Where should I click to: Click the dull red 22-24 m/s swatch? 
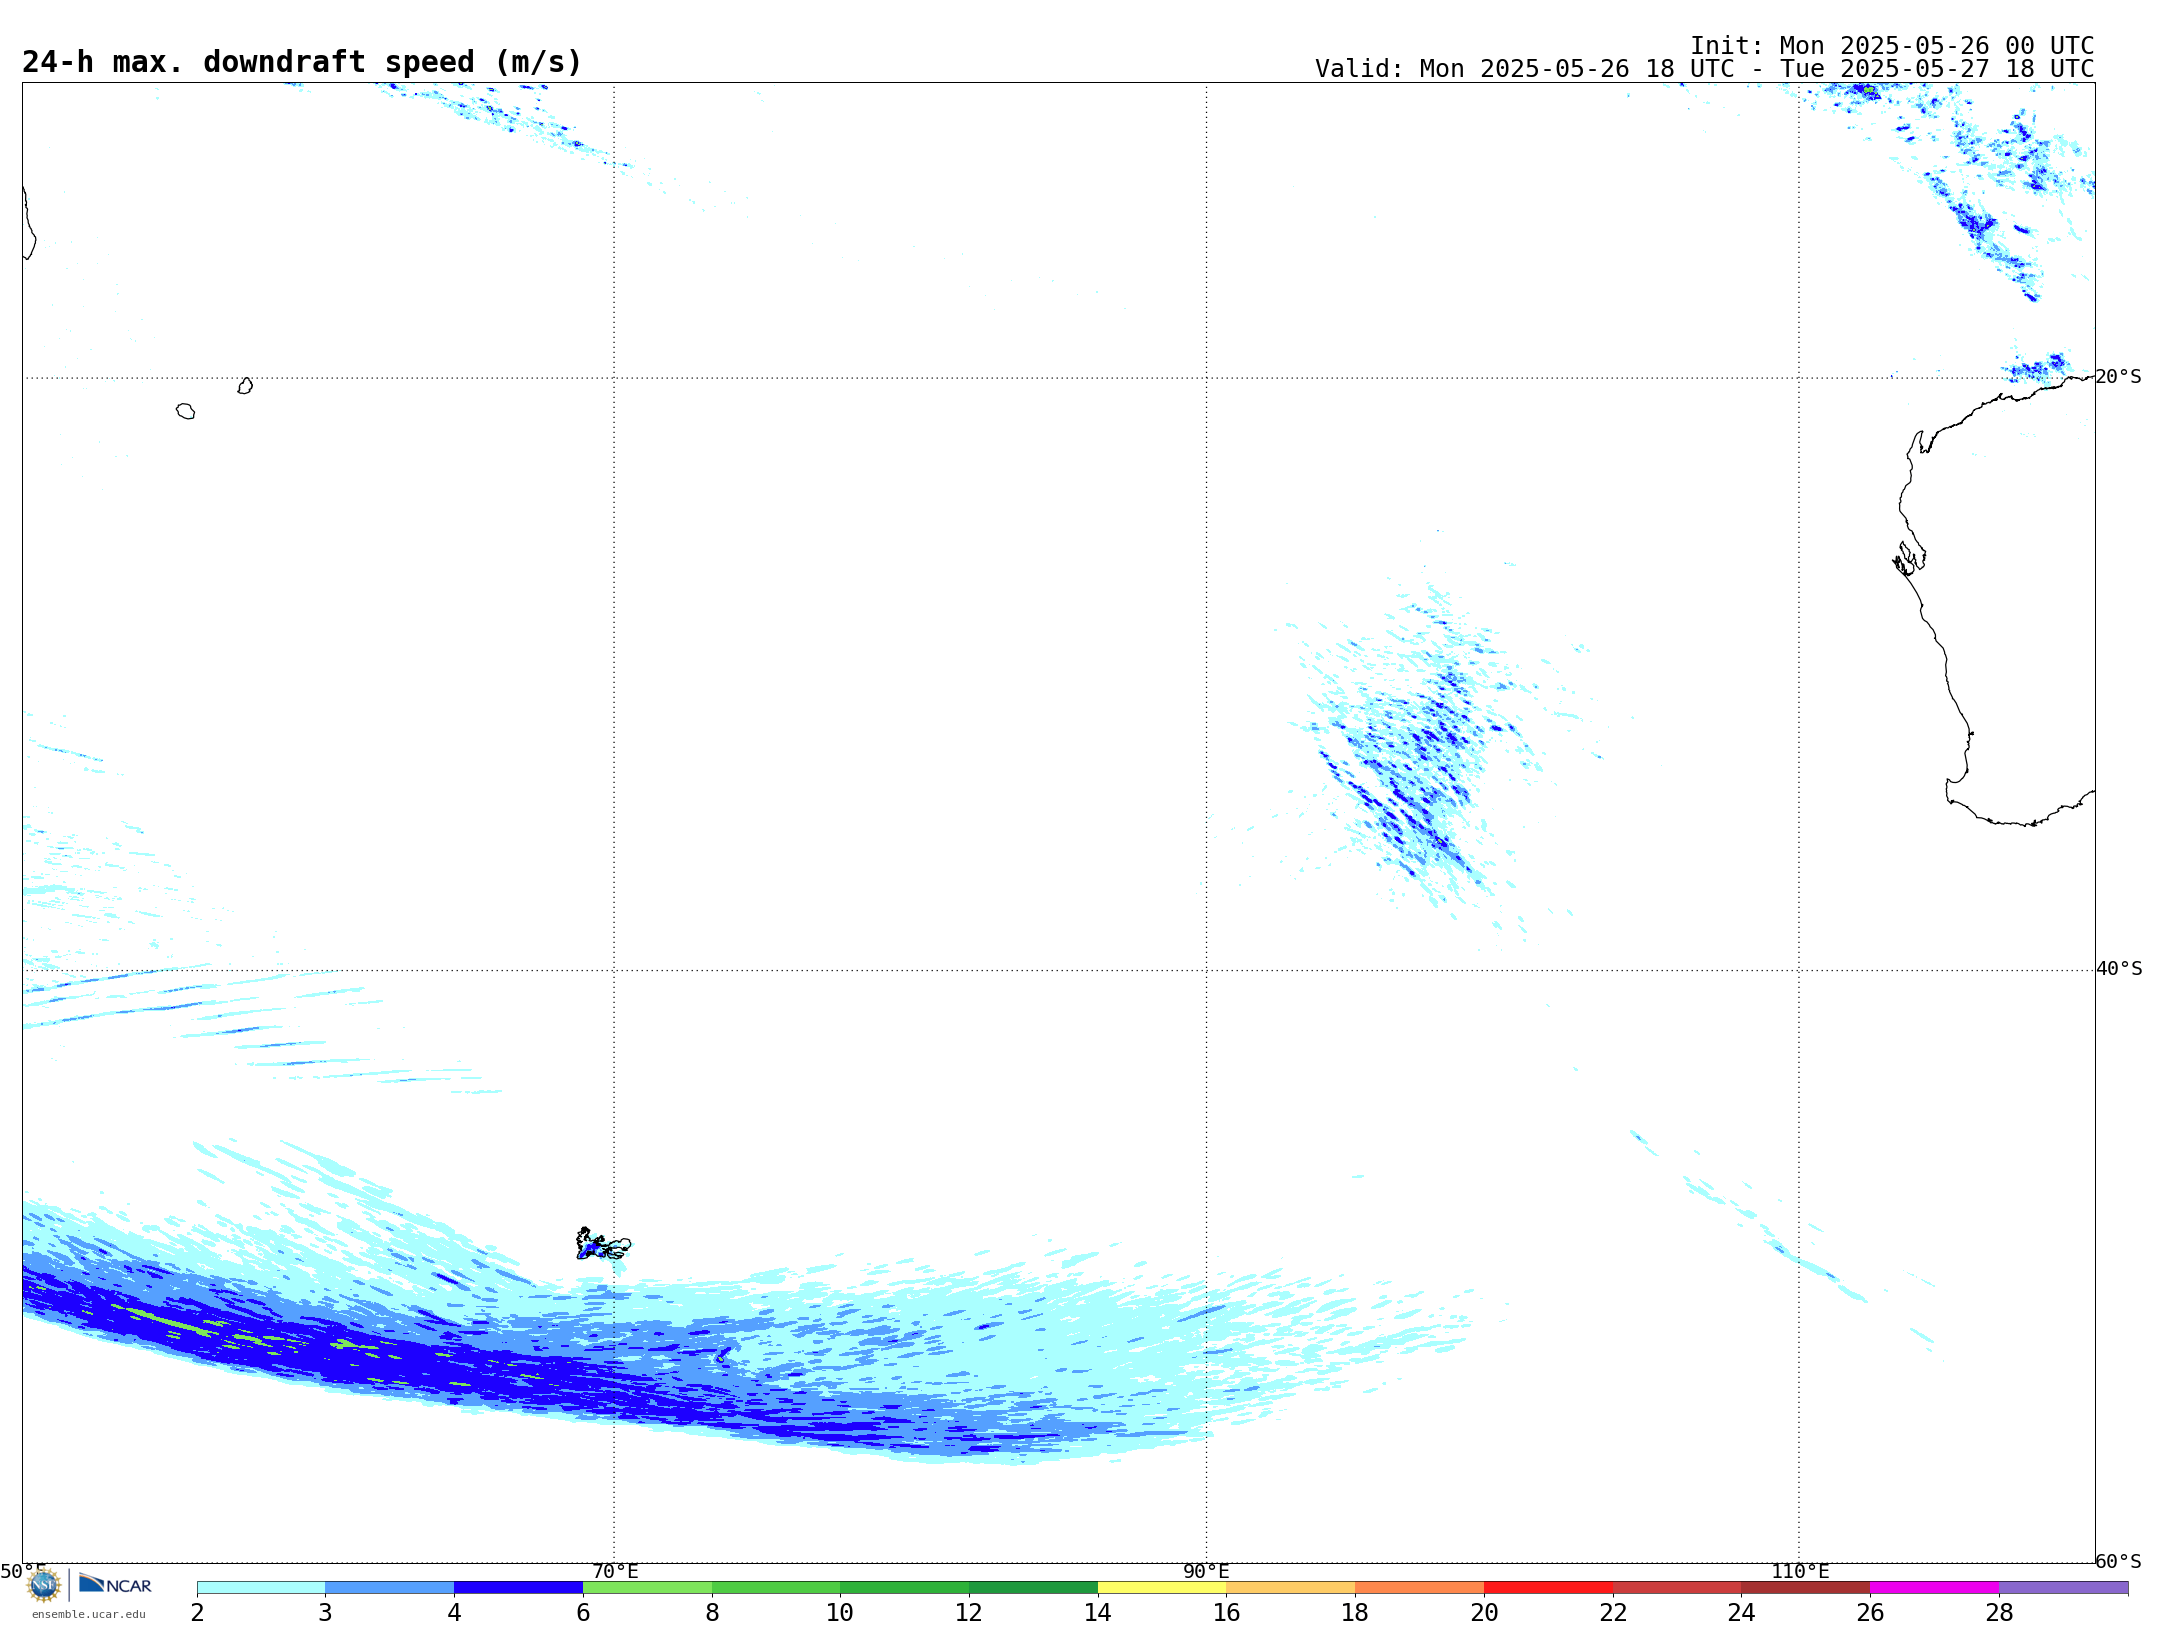pos(1678,1588)
